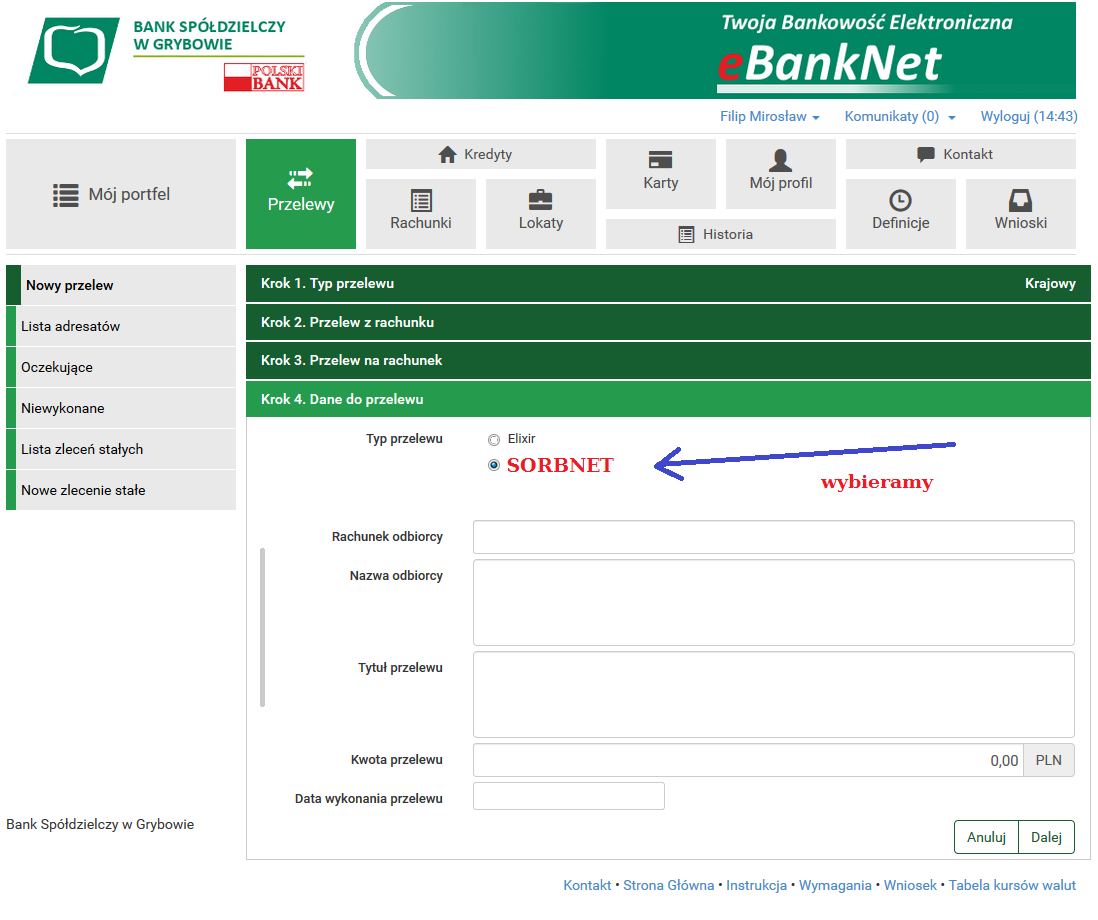Image resolution: width=1098 pixels, height=920 pixels.
Task: Open Nowy przelew in side menu
Action: [x=121, y=285]
